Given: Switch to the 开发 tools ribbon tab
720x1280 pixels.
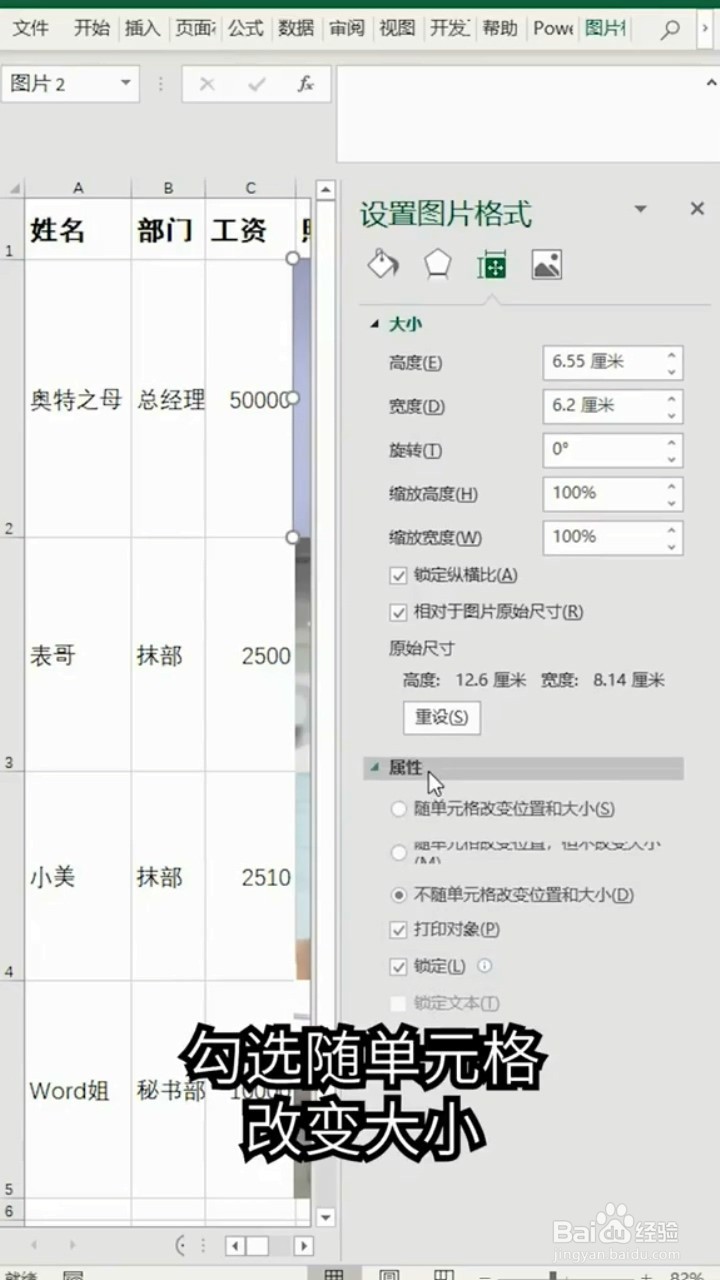Looking at the screenshot, I should pyautogui.click(x=449, y=28).
